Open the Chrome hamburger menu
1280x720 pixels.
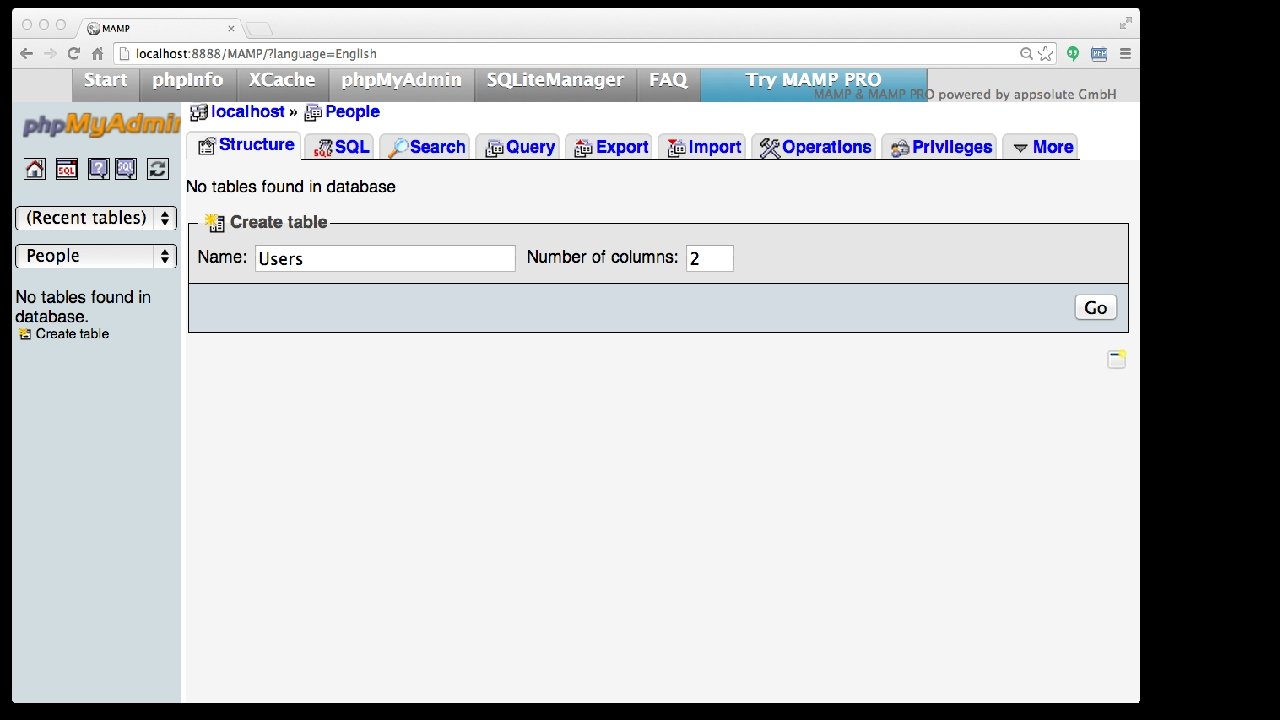[1125, 53]
